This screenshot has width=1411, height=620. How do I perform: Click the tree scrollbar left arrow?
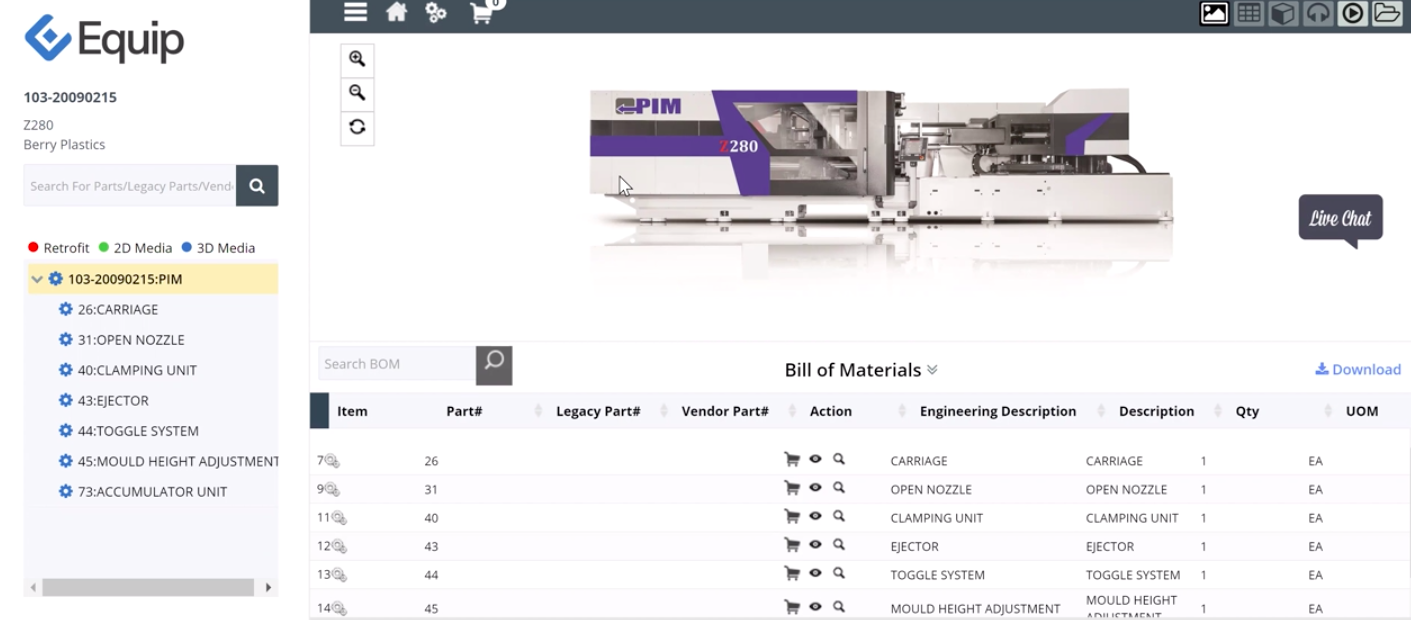pos(33,587)
